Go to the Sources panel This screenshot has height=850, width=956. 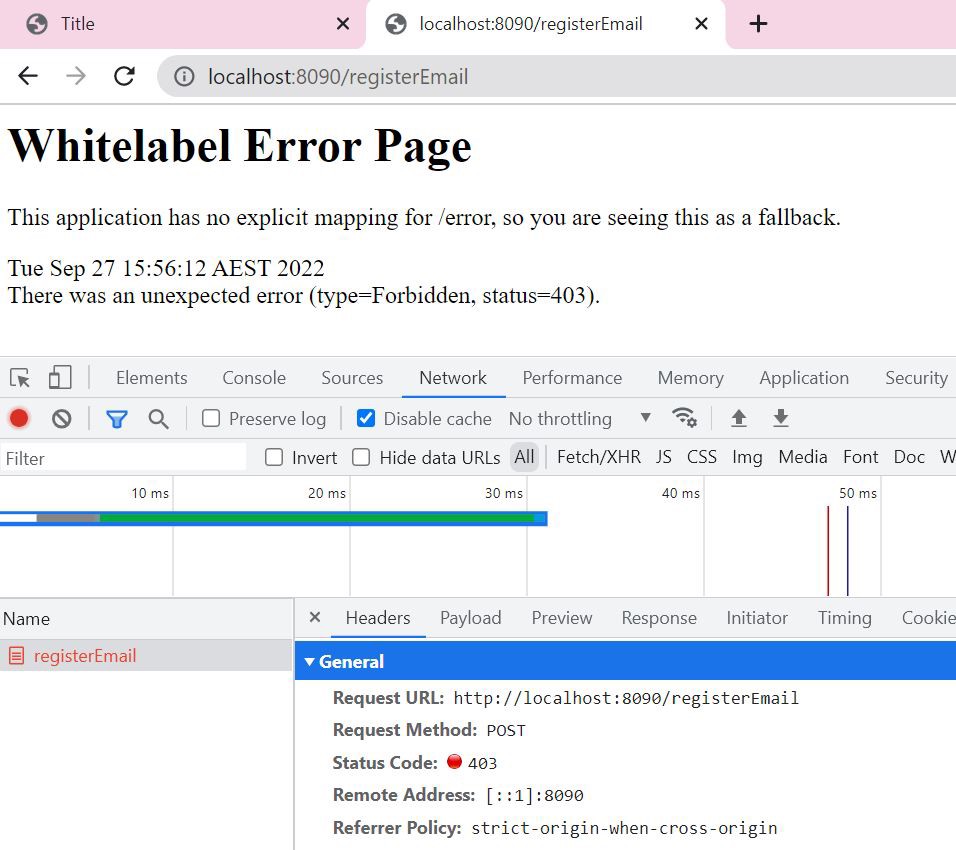coord(352,378)
